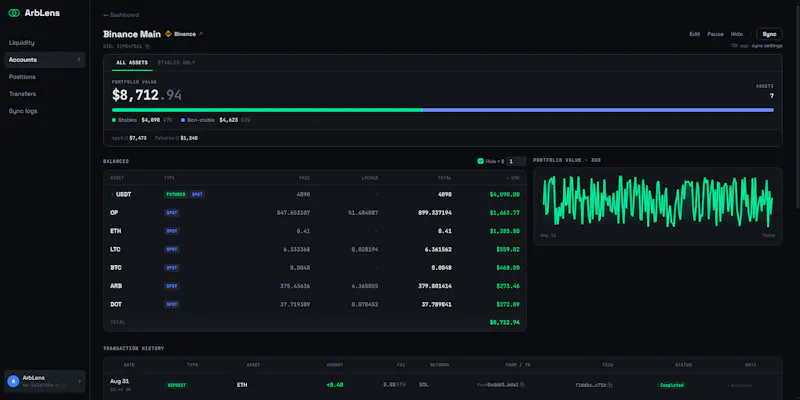Click the futures info icon beside $1,240
This screenshot has width=800, height=400.
177,138
